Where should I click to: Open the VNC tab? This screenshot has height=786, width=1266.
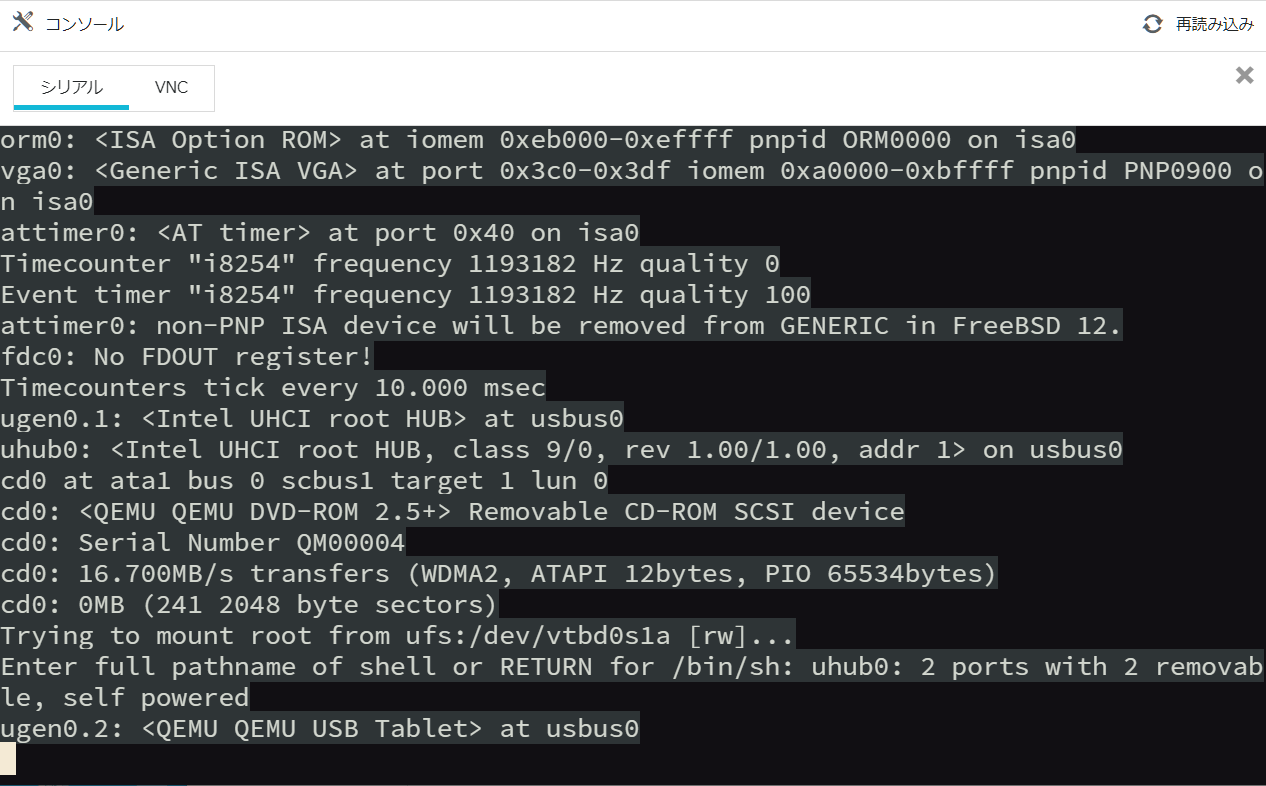[x=171, y=87]
